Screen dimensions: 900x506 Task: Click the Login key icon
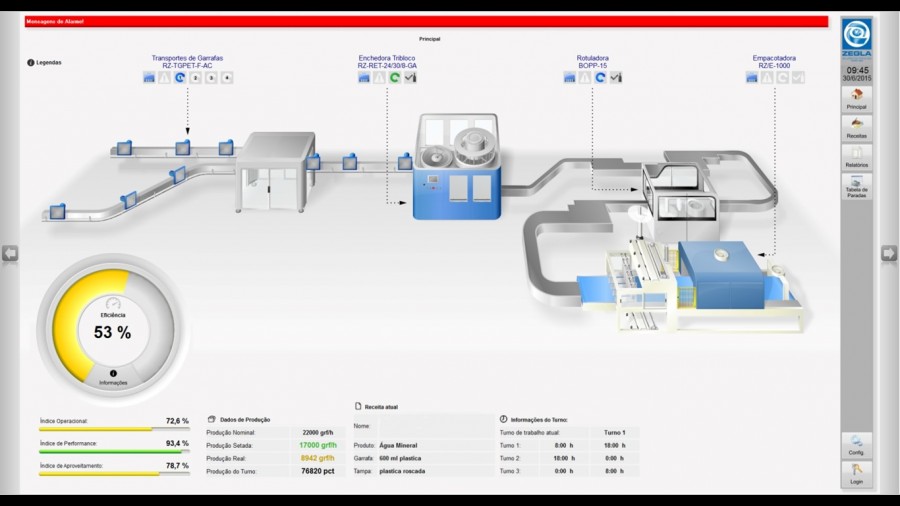(856, 474)
